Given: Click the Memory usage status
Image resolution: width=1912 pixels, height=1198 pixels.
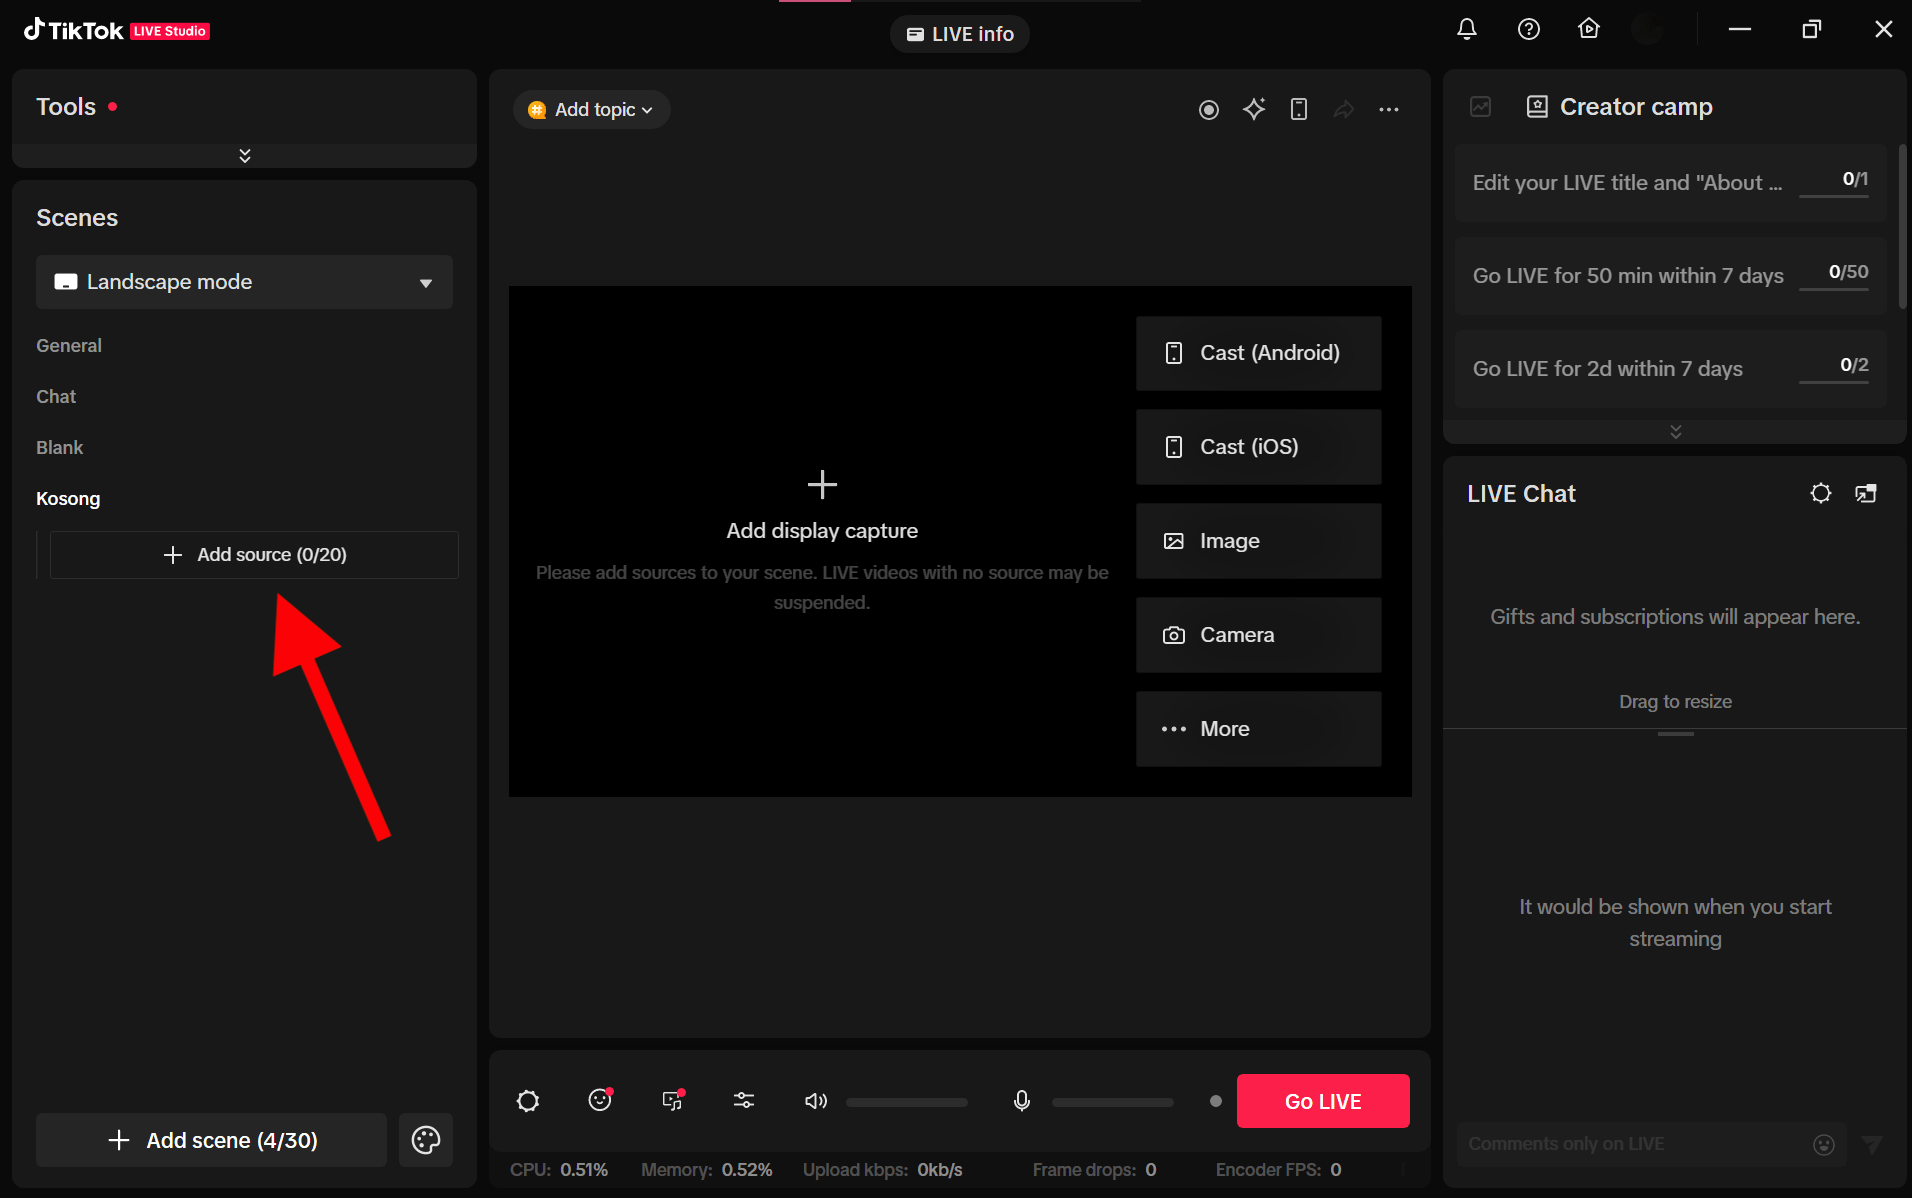Looking at the screenshot, I should click(x=707, y=1170).
